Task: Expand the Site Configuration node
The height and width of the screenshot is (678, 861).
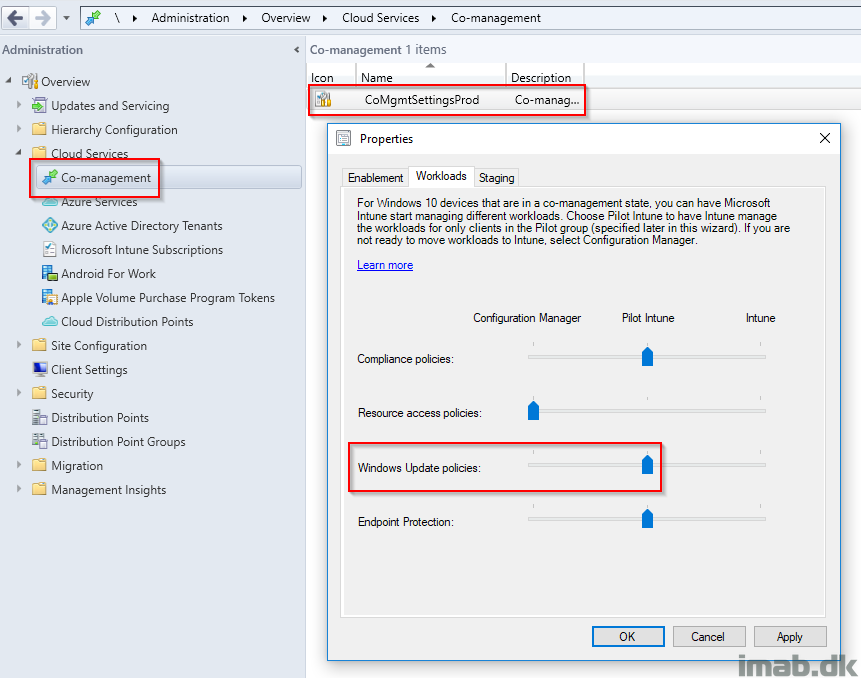Action: [x=19, y=345]
